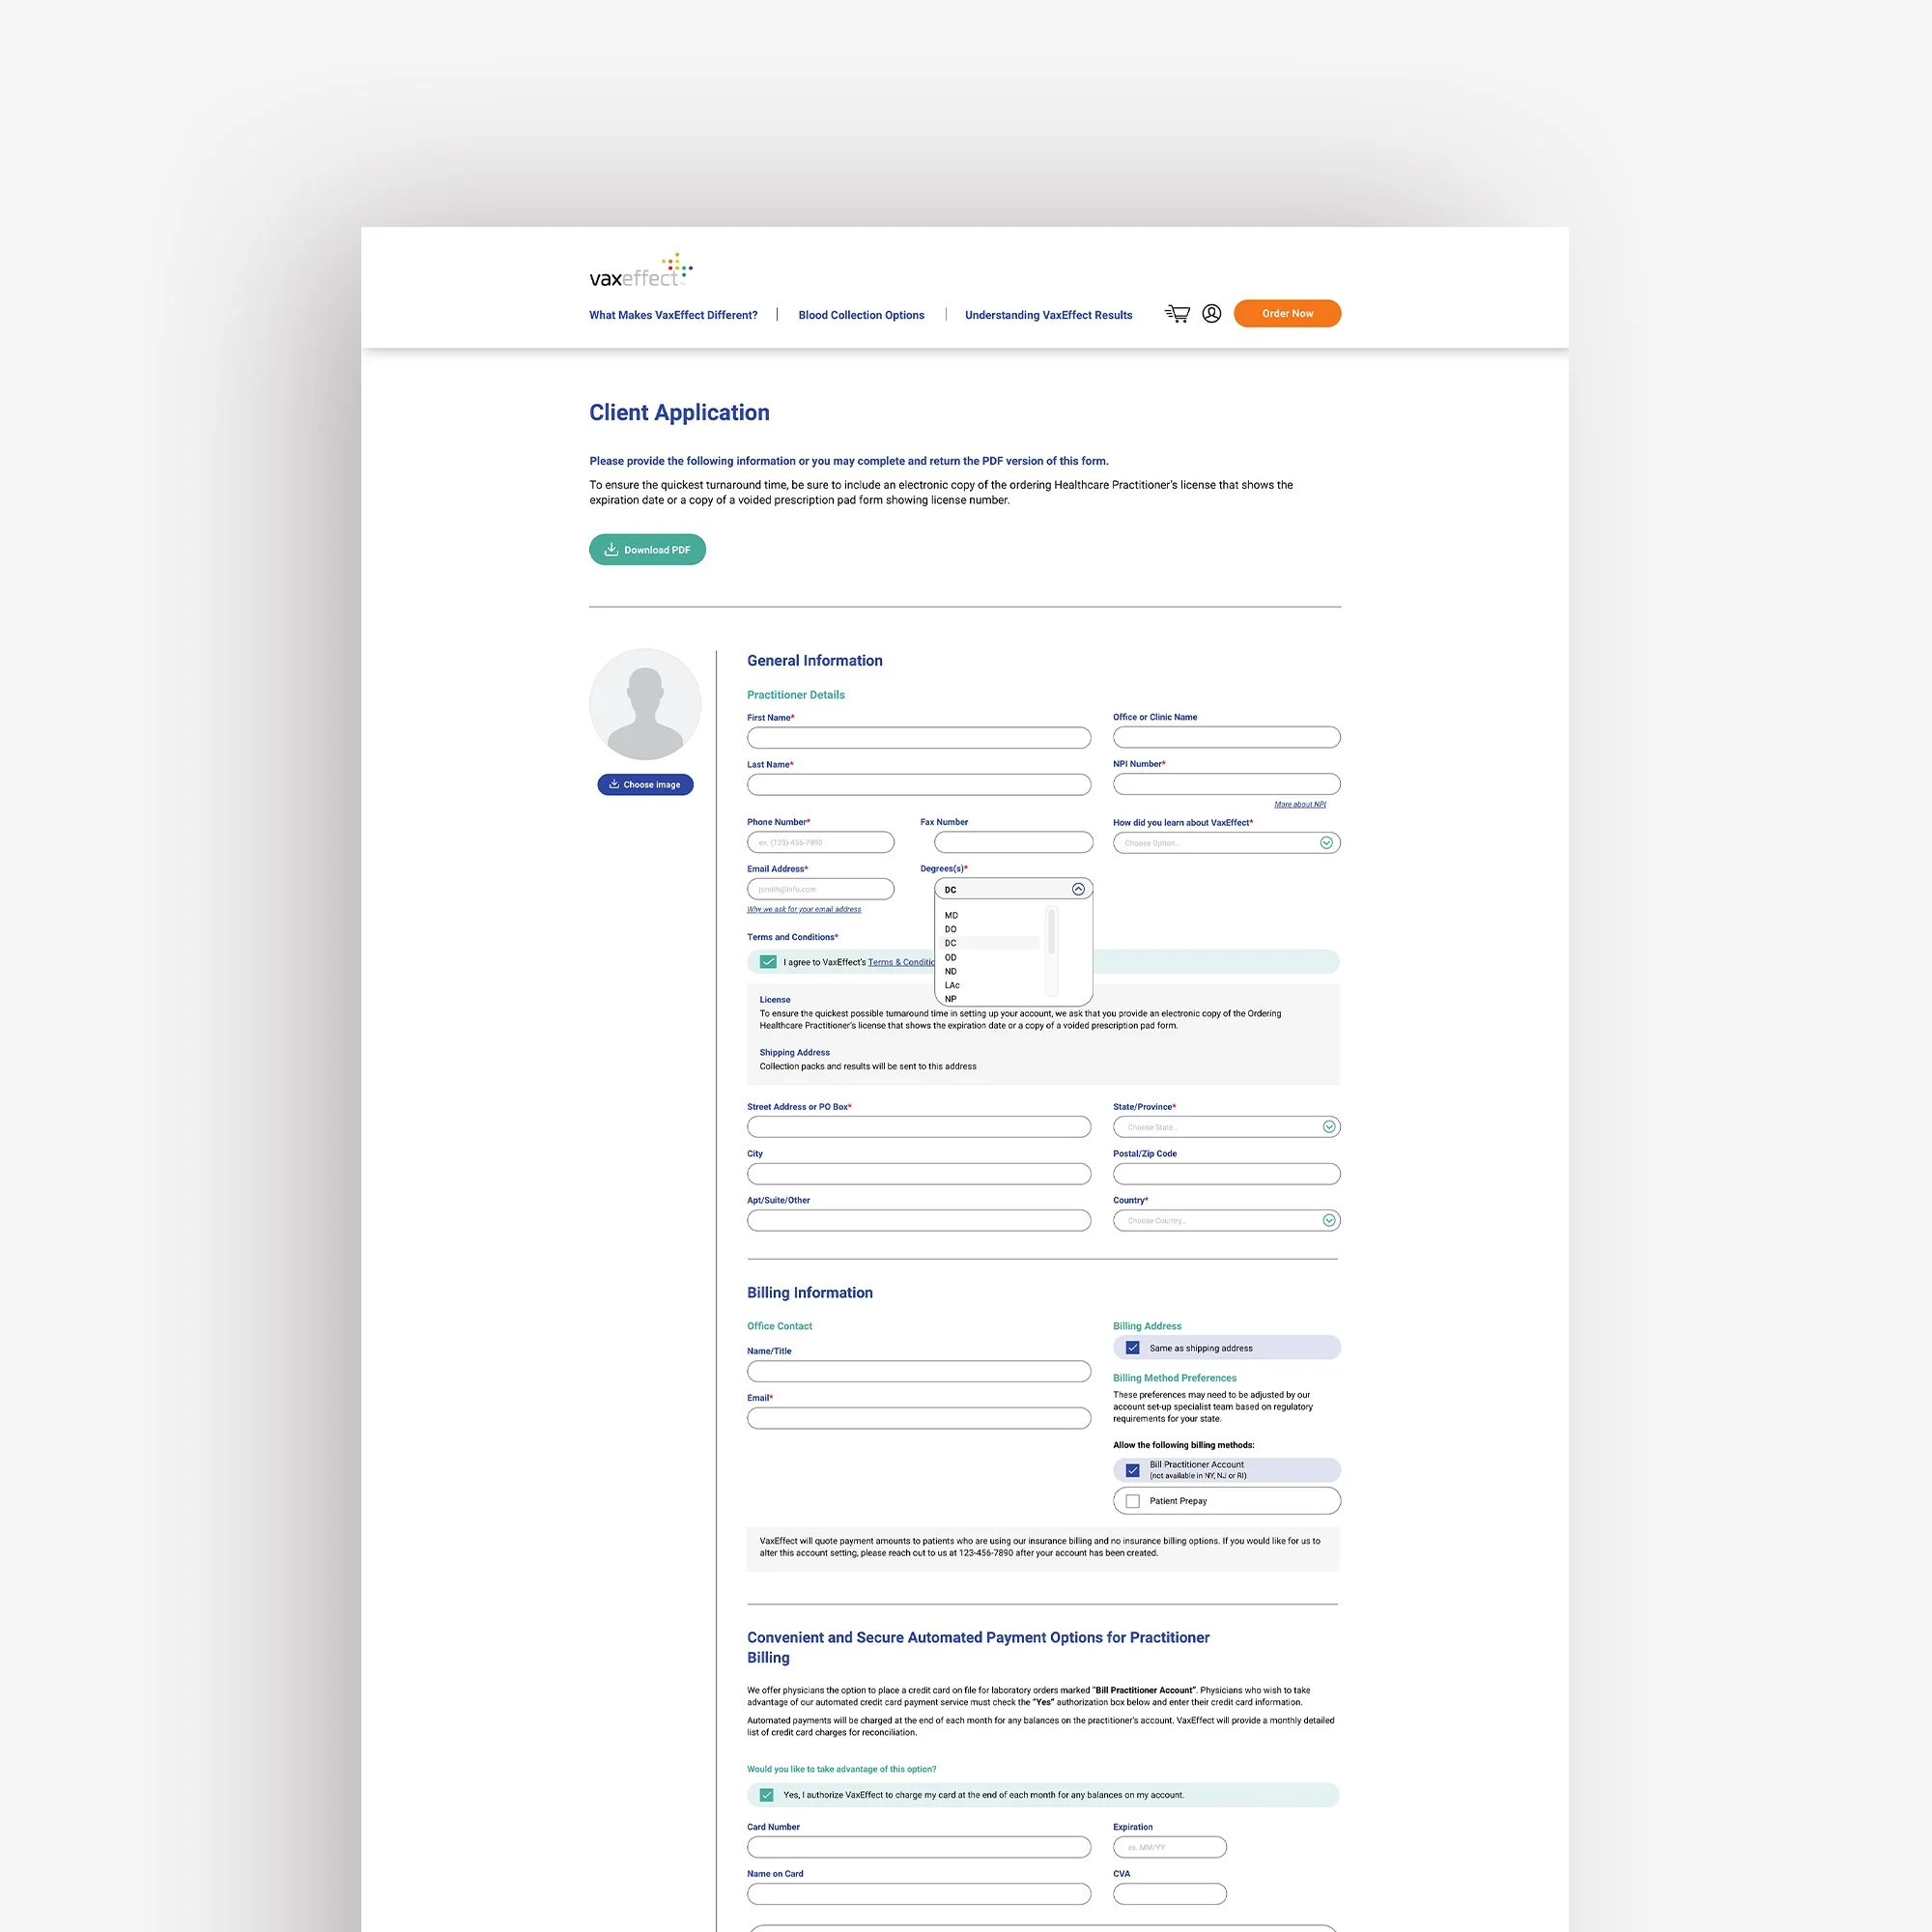Image resolution: width=1932 pixels, height=1932 pixels.
Task: Uncheck Bill Practitioner Account checkbox
Action: coord(1132,1470)
